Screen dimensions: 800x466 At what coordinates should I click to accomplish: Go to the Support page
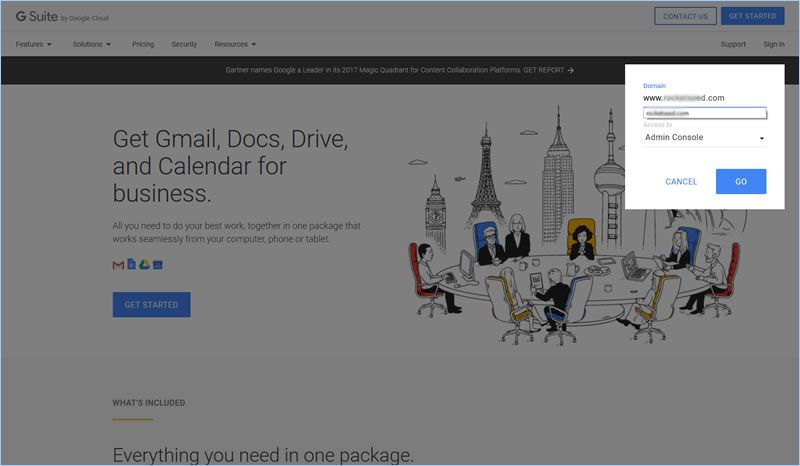click(x=733, y=44)
